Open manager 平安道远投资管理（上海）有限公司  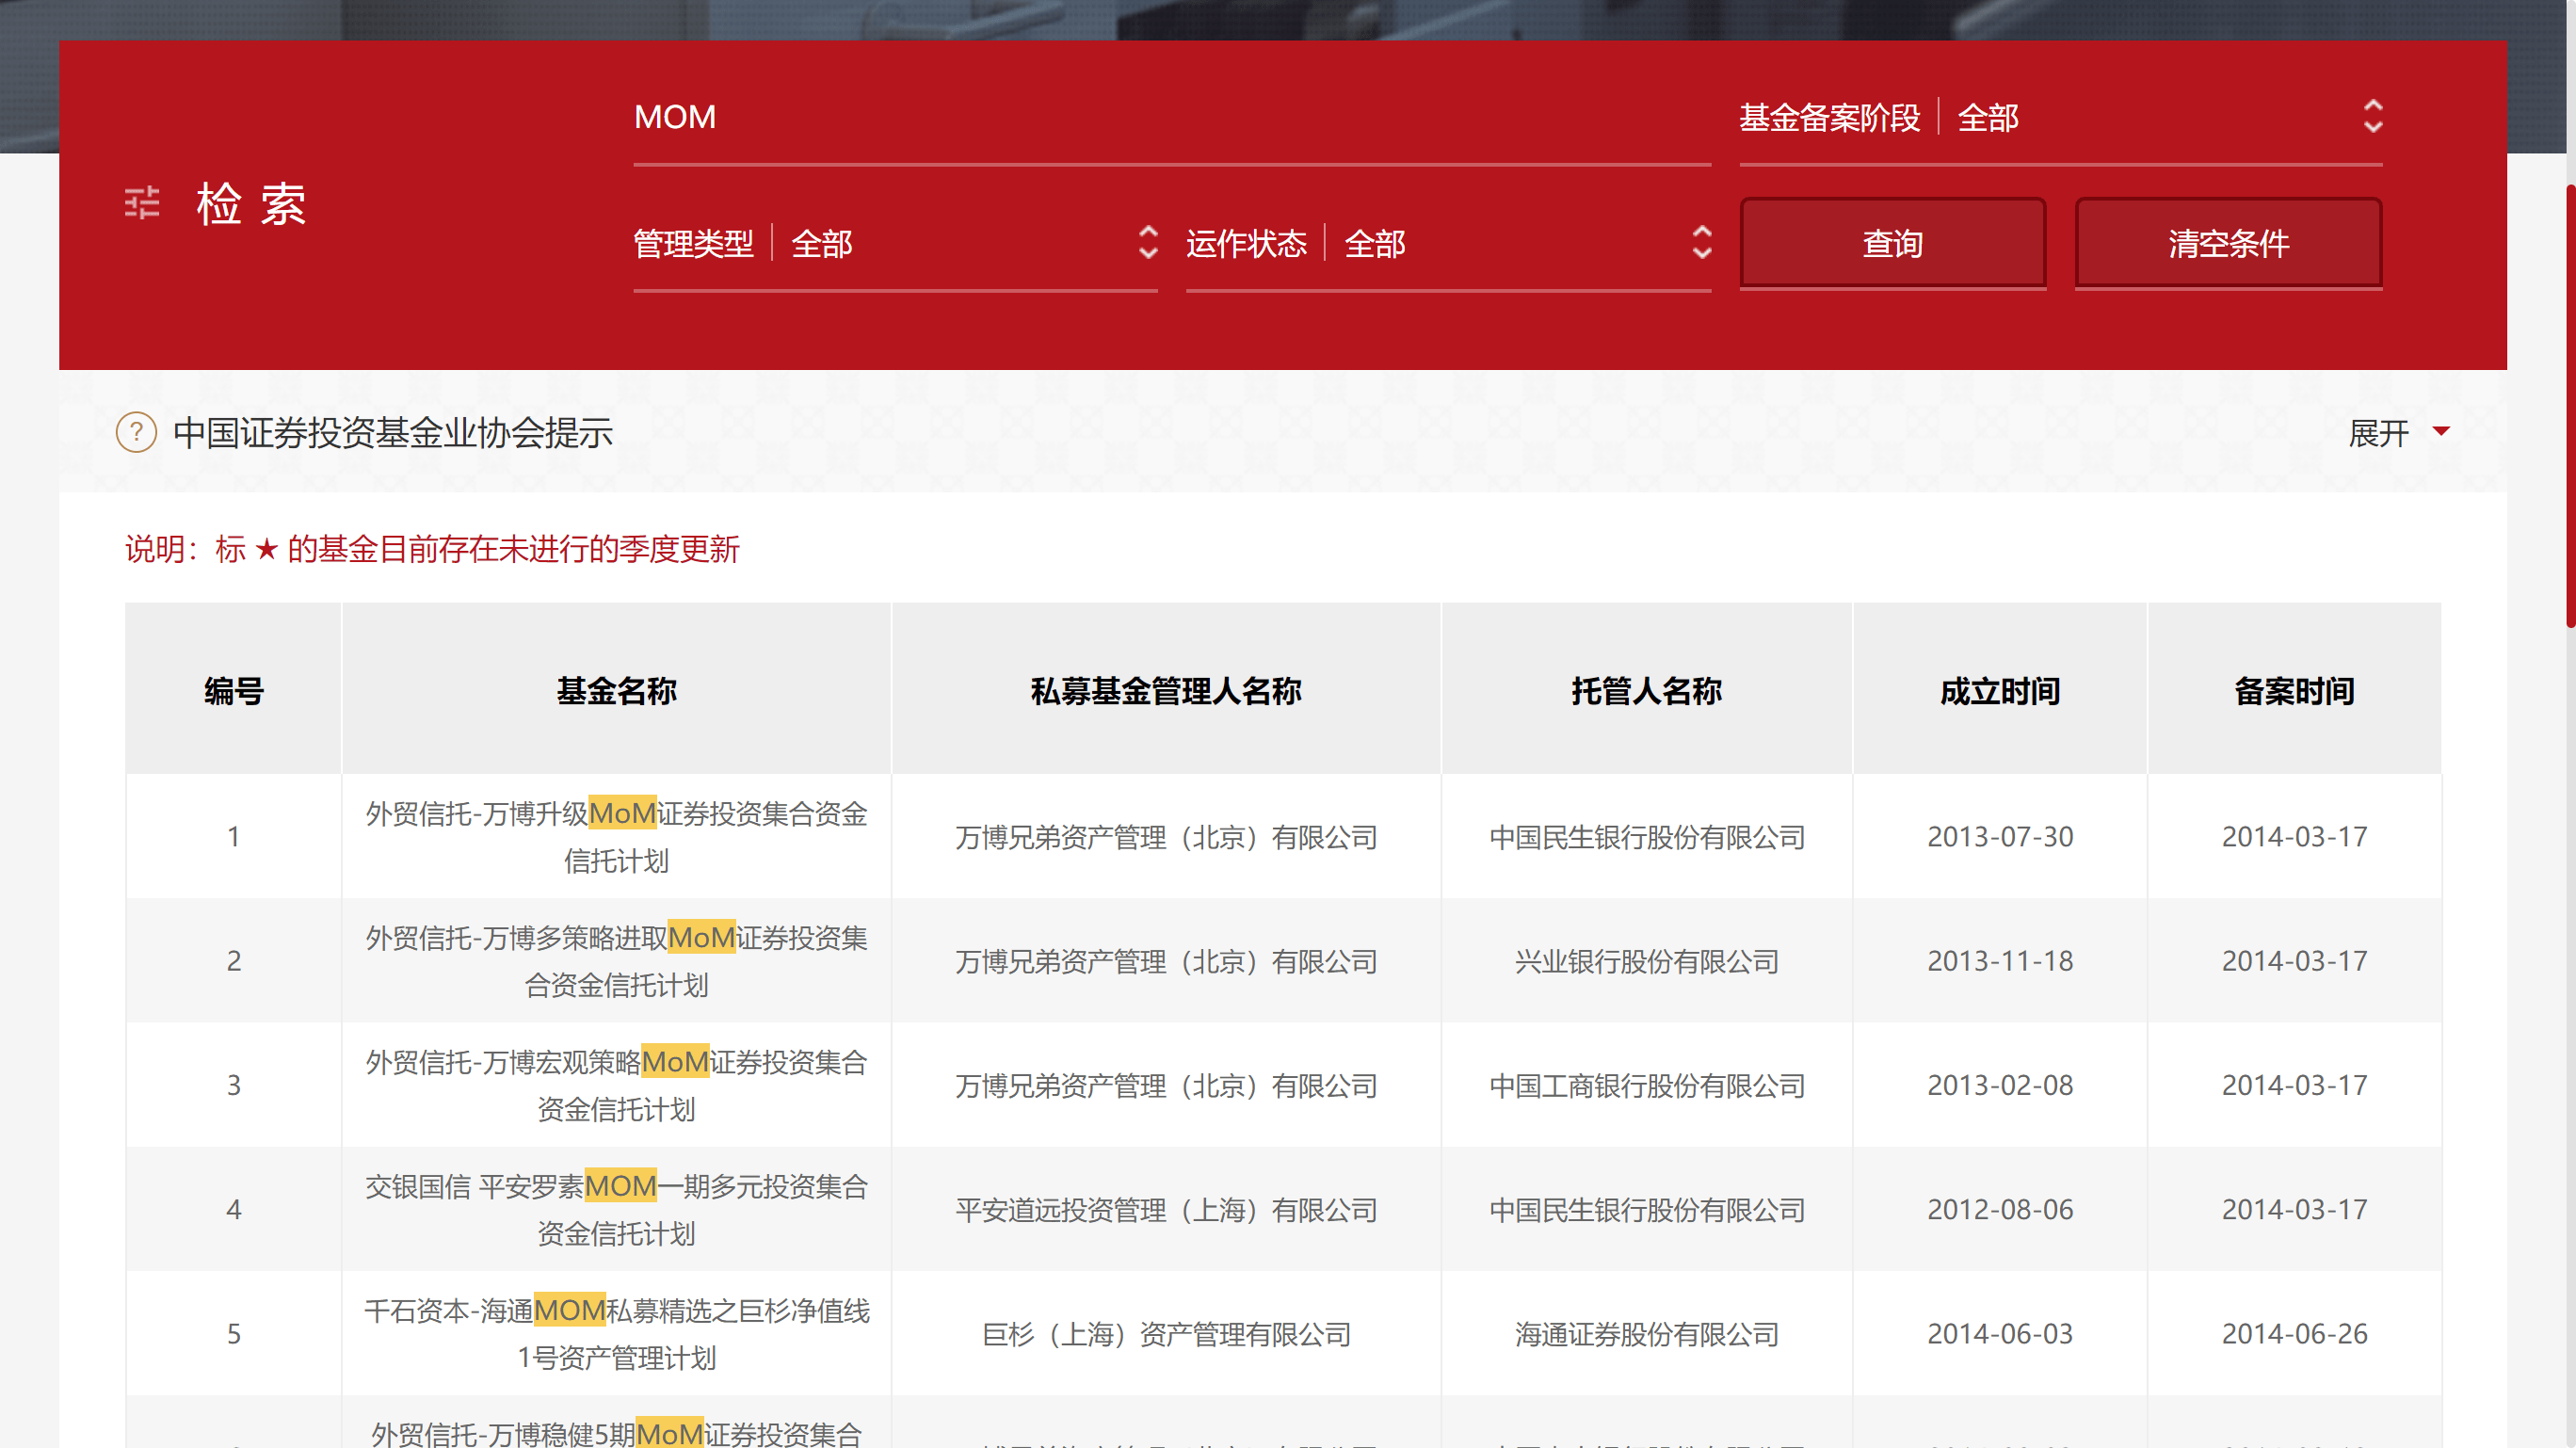pos(1166,1210)
